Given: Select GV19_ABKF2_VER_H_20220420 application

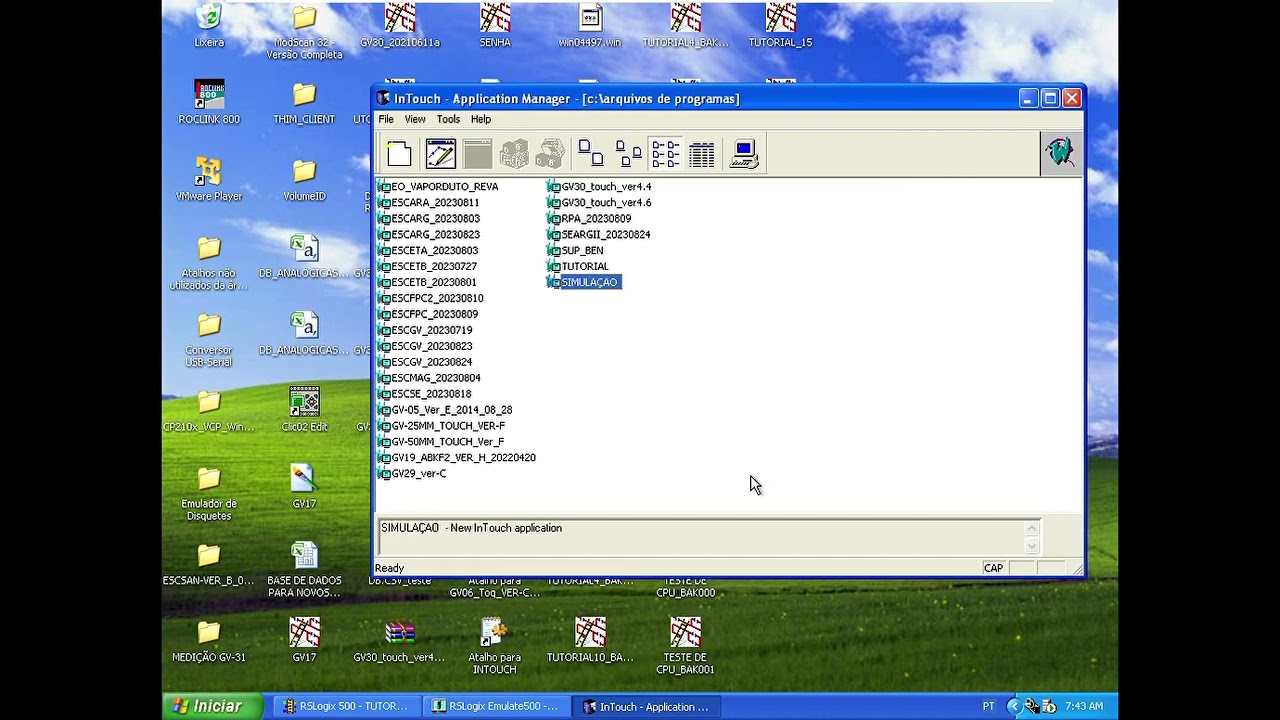Looking at the screenshot, I should pos(457,458).
